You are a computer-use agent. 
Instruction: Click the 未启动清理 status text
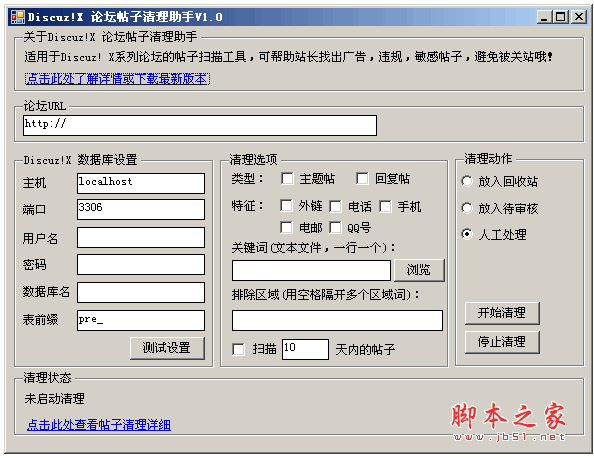tap(55, 399)
